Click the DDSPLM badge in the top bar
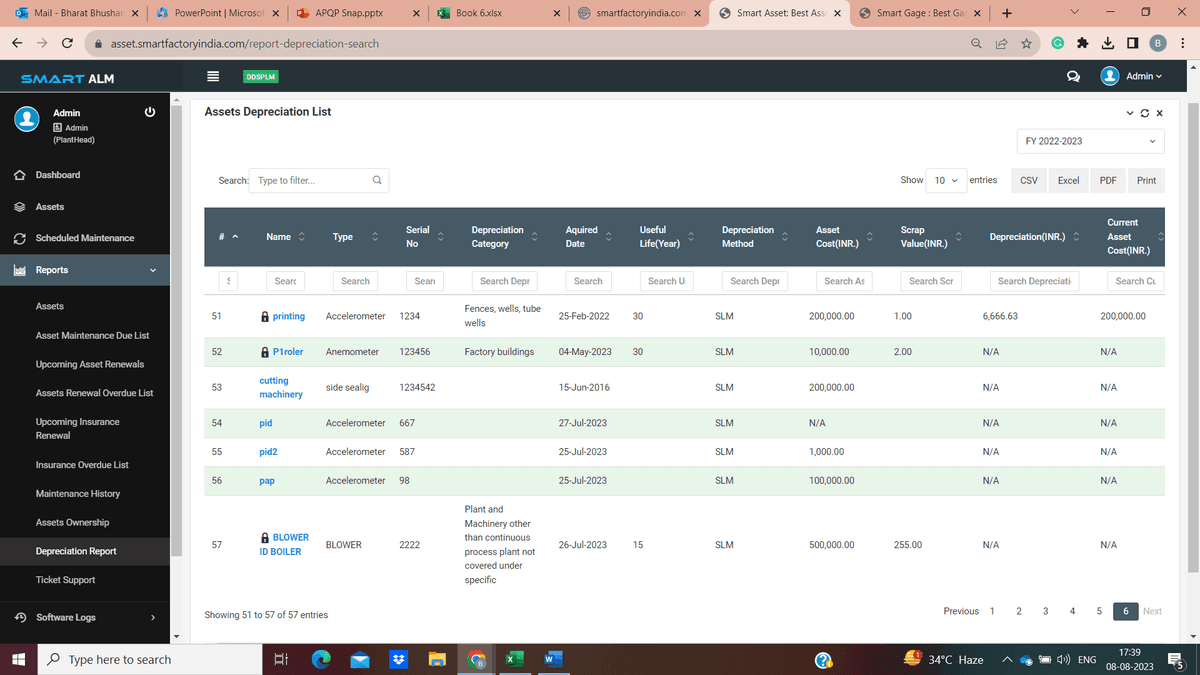 [260, 76]
